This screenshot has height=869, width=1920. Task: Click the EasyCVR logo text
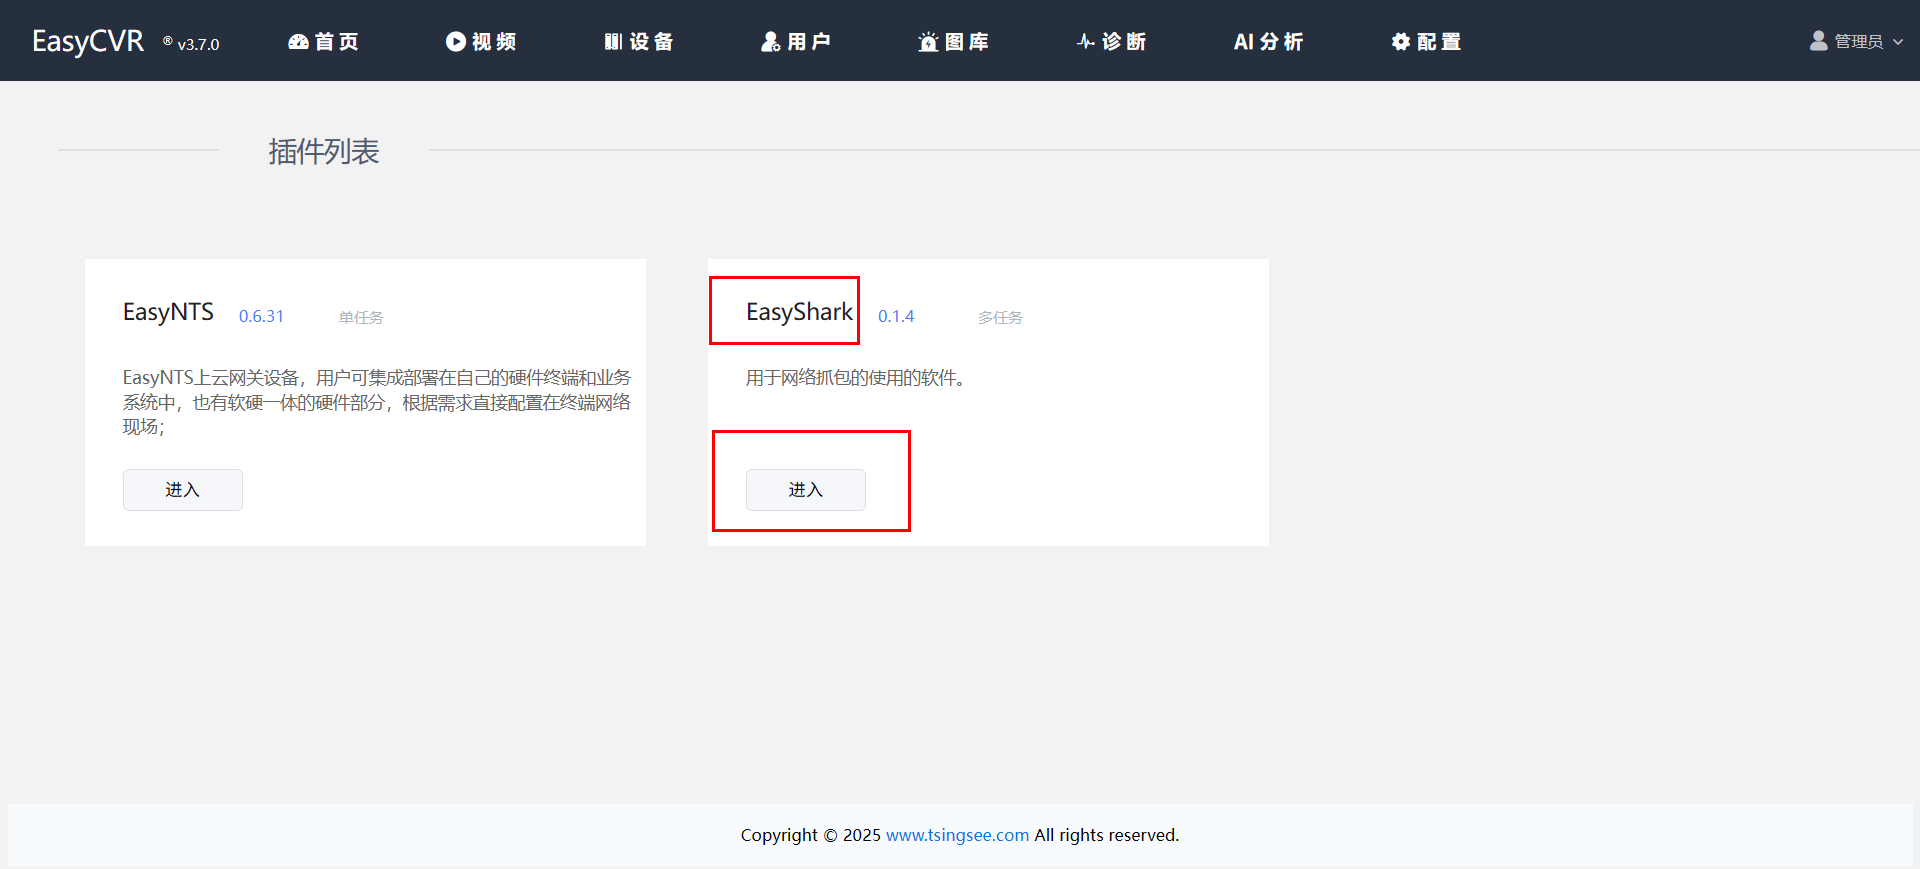[x=88, y=41]
